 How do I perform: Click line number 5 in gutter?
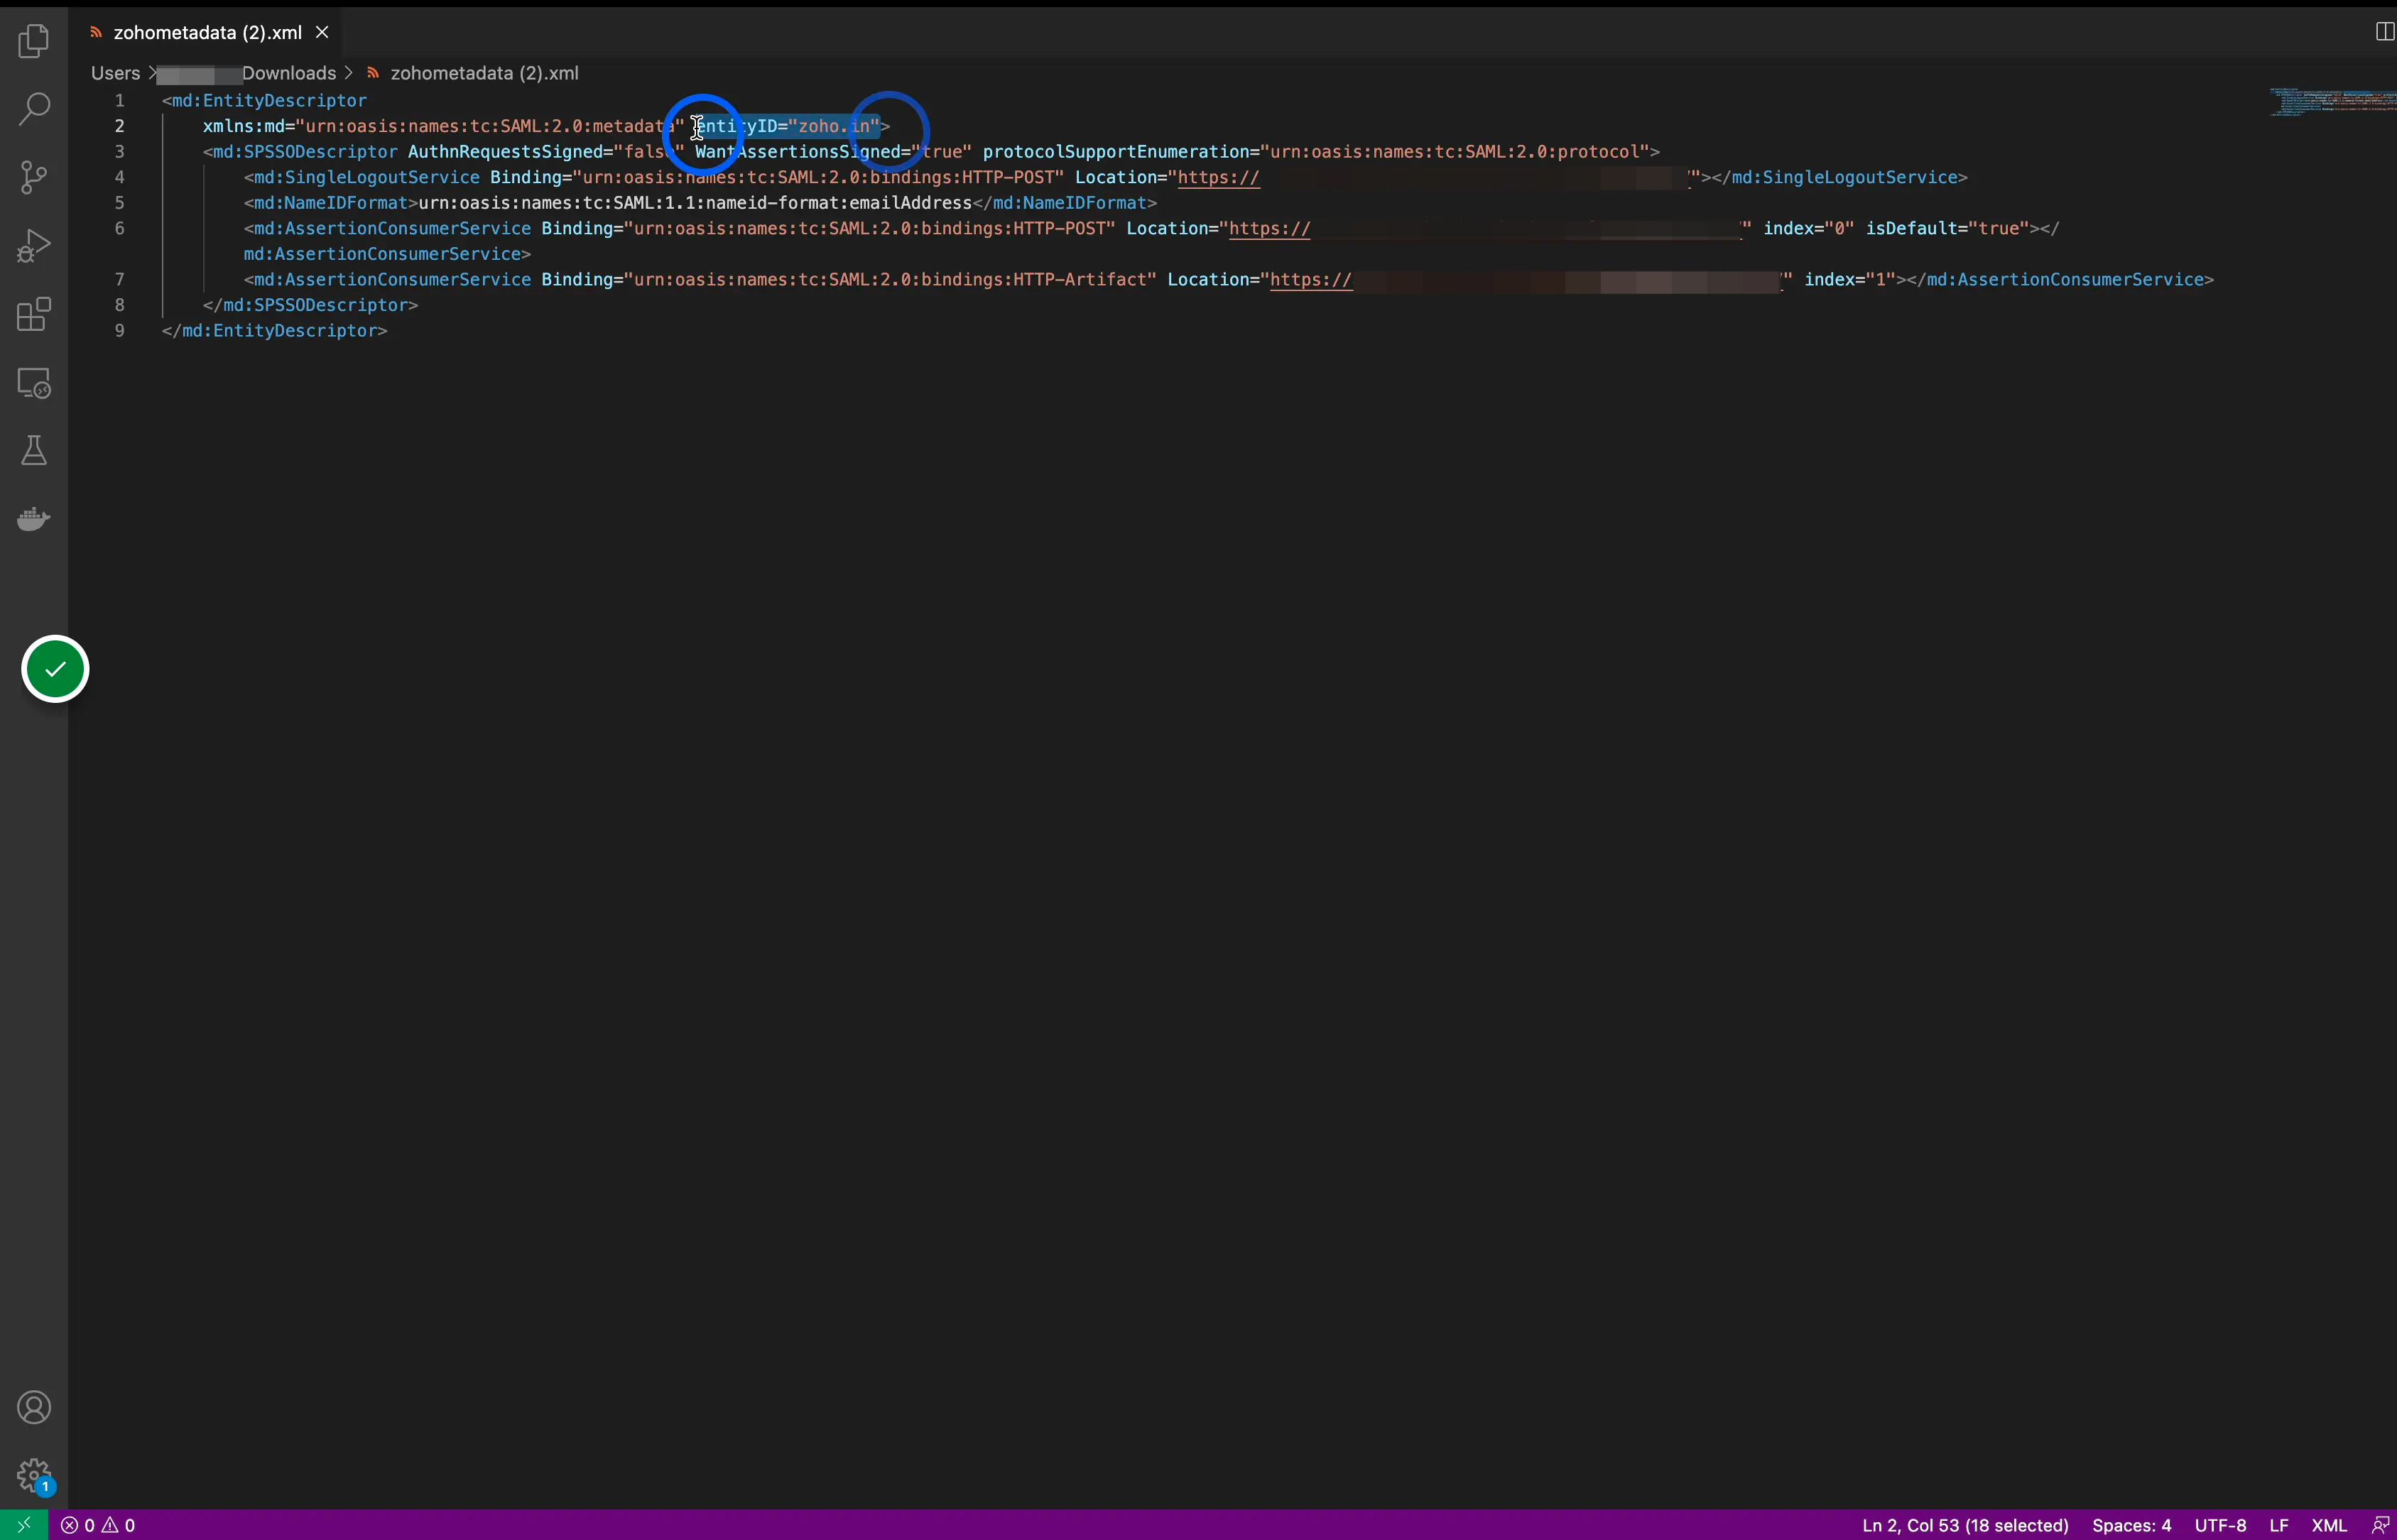pyautogui.click(x=119, y=203)
